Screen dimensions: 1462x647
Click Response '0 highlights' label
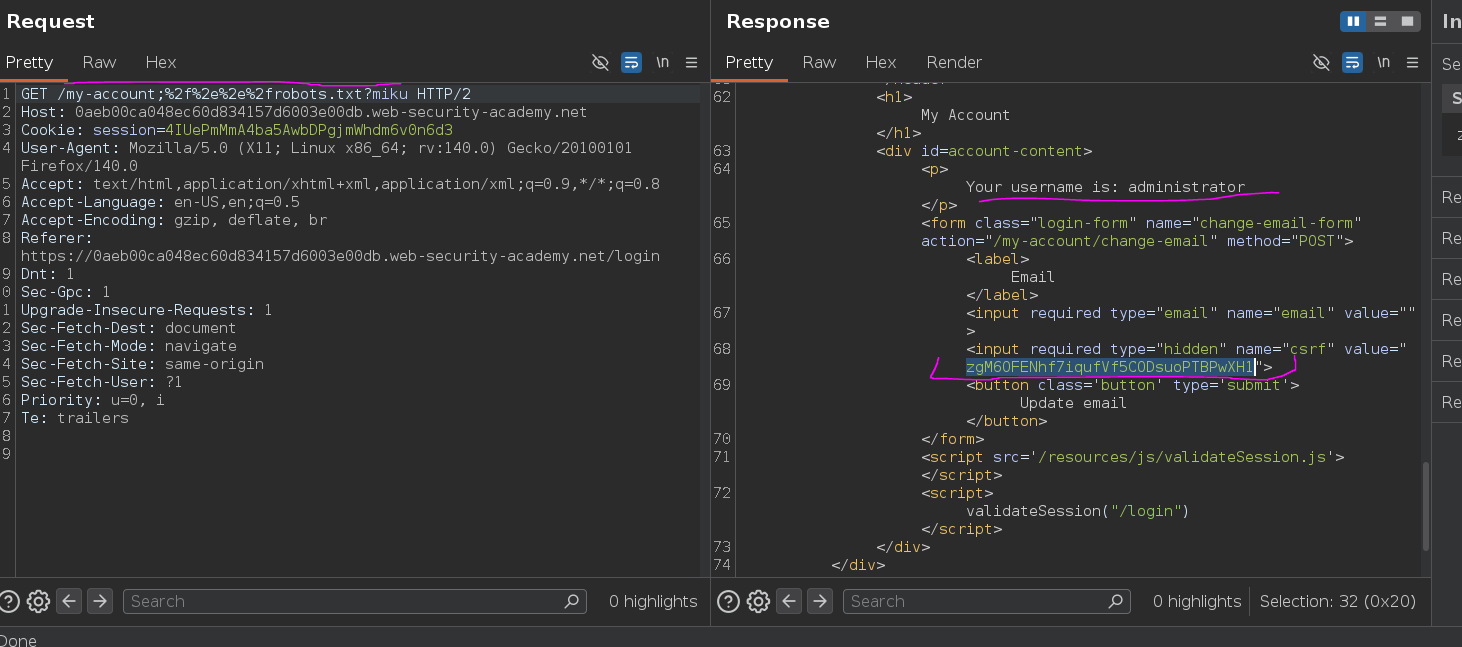pyautogui.click(x=1197, y=601)
